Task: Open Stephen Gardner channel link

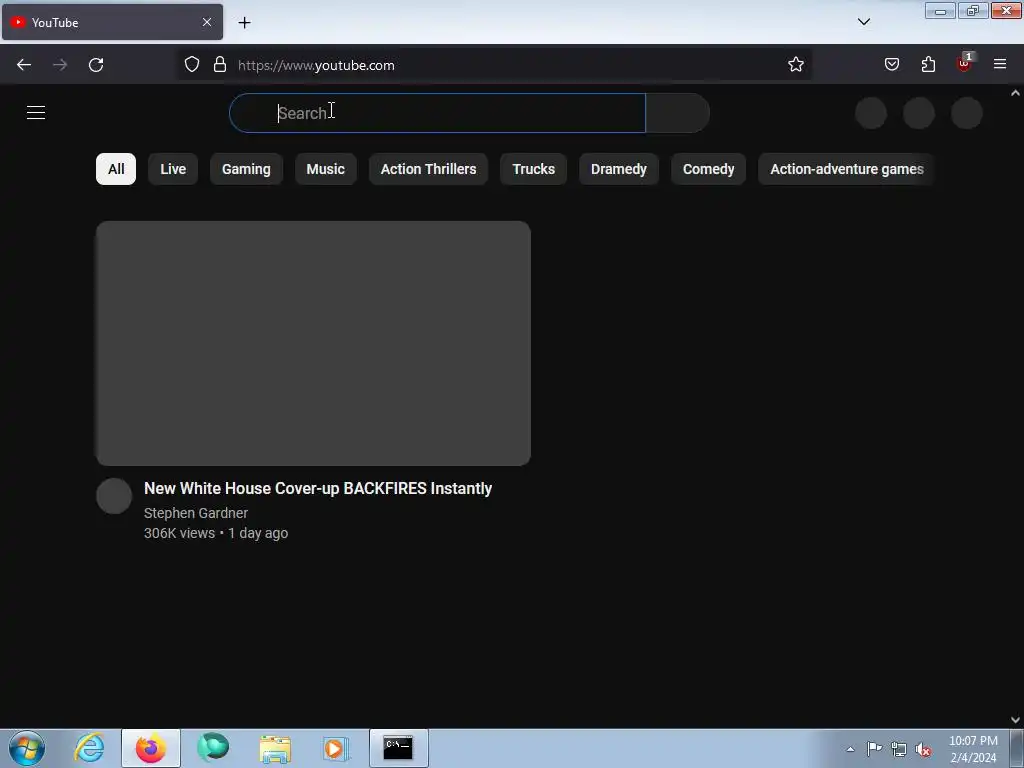Action: point(196,513)
